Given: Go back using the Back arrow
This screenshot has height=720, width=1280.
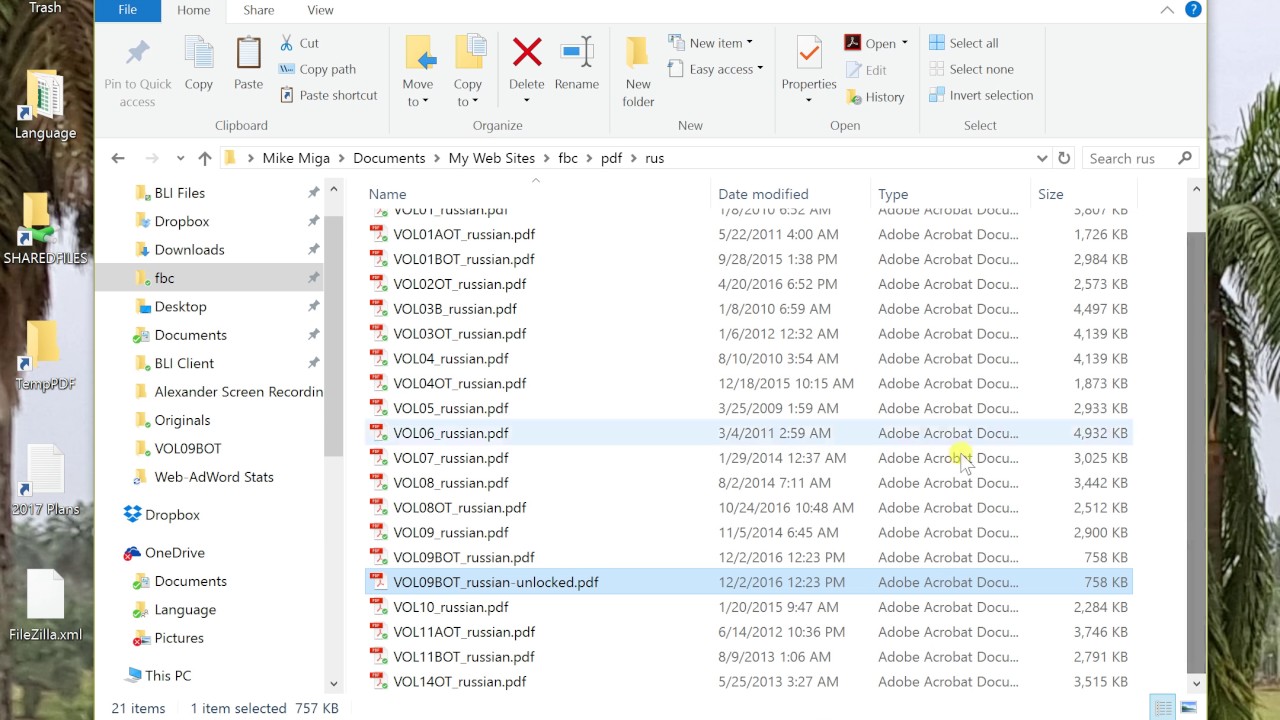Looking at the screenshot, I should (118, 158).
